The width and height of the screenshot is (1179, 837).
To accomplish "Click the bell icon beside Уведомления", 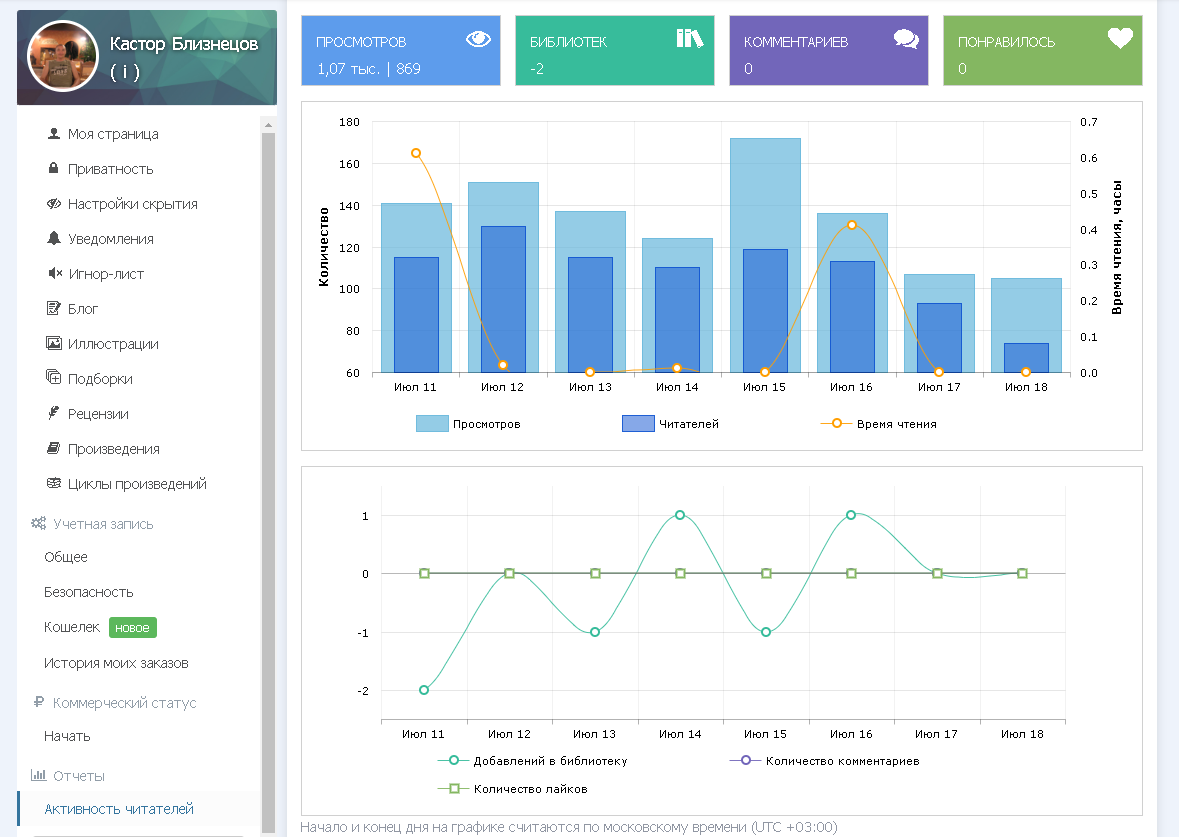I will (x=54, y=239).
